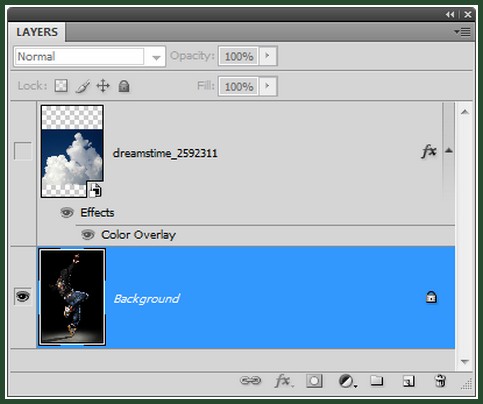Click fx icon on dreamstime_2592311 layer
483x404 pixels.
[429, 151]
